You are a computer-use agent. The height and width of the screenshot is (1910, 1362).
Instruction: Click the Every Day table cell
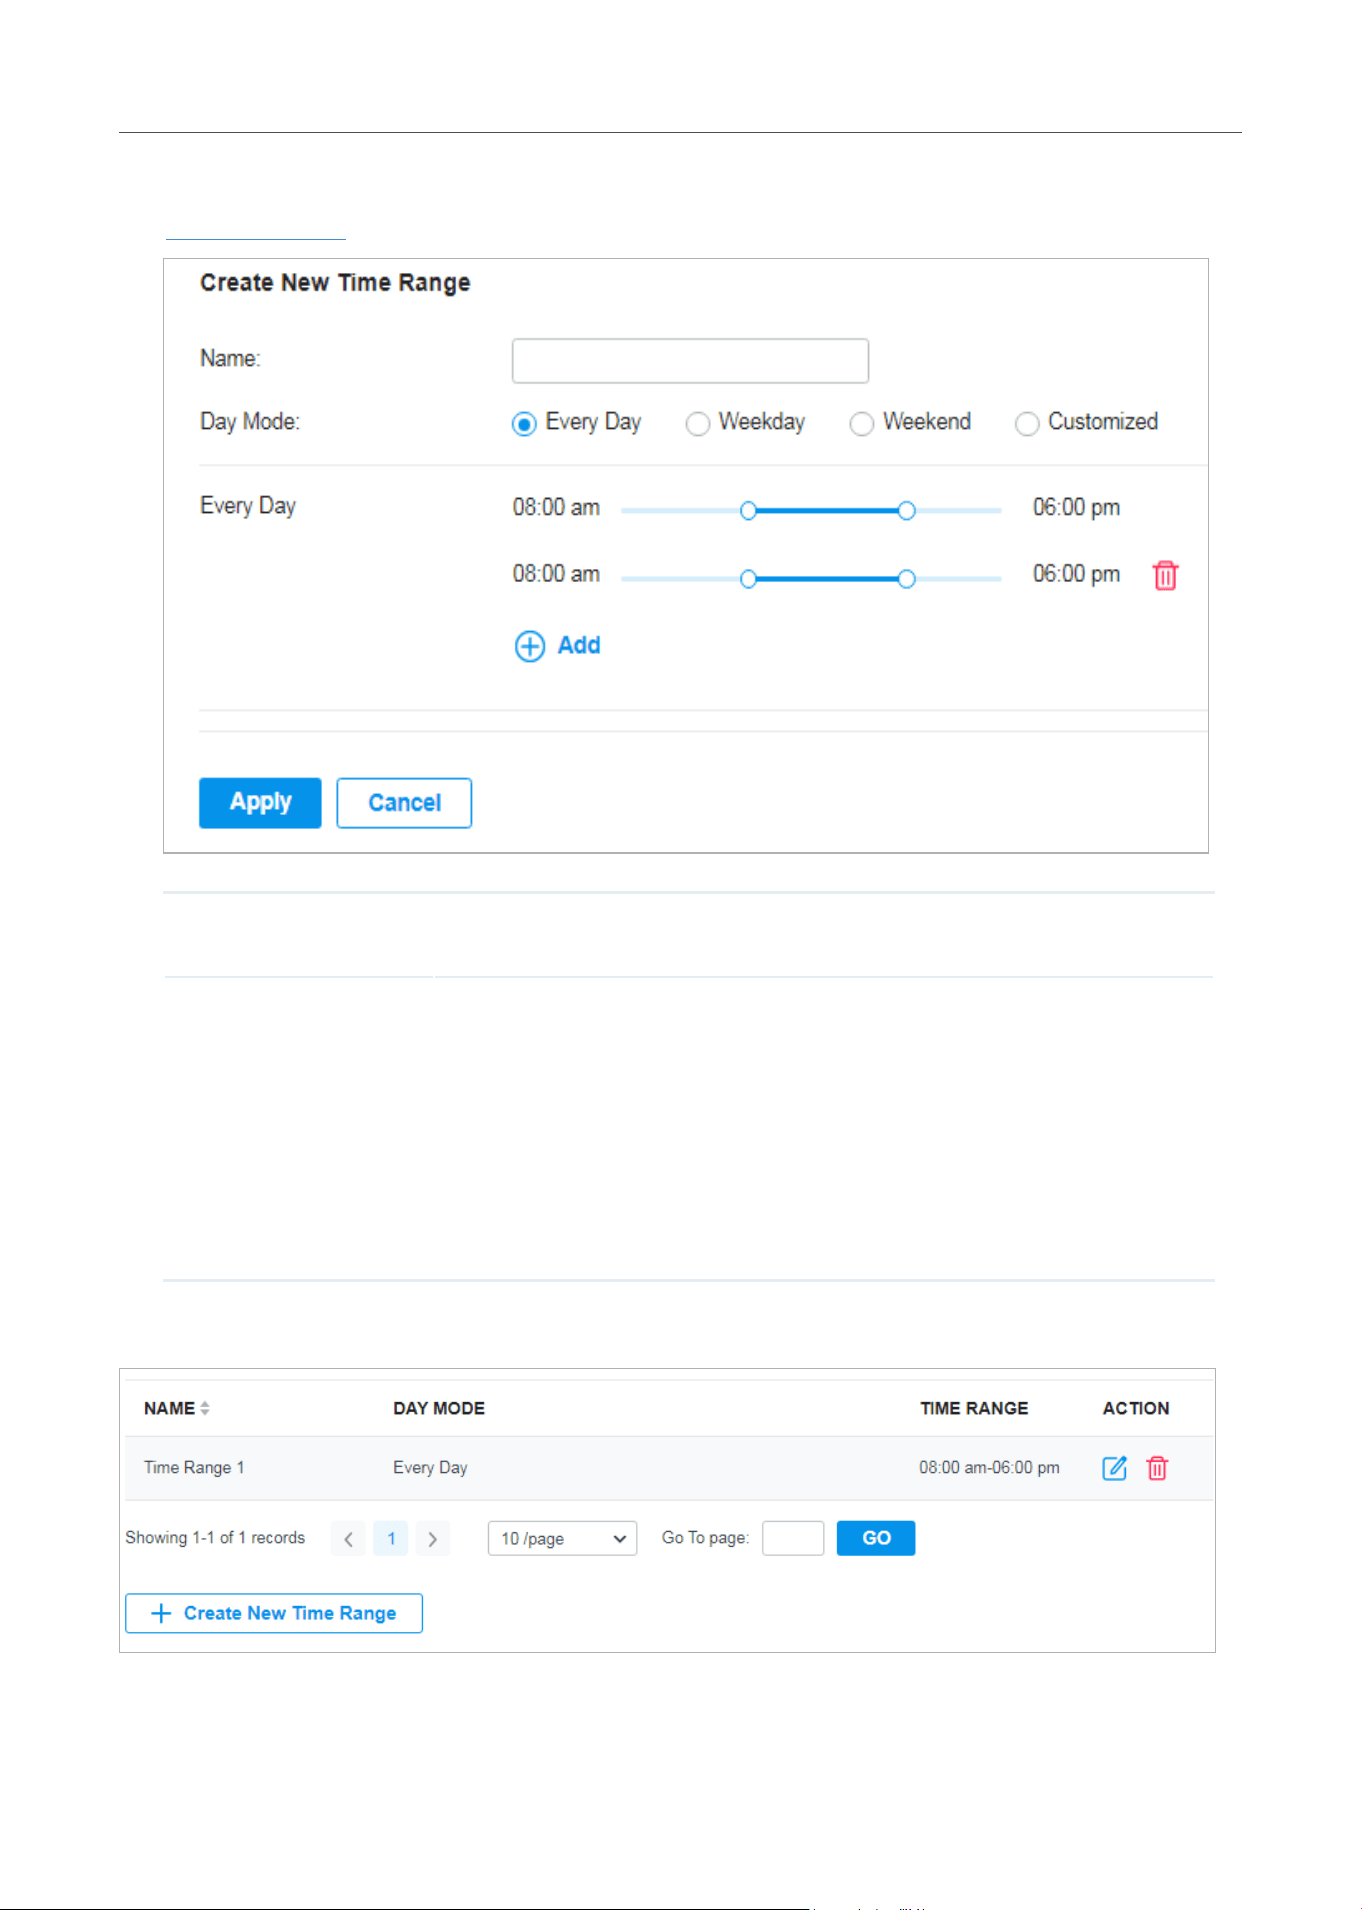pos(430,1468)
